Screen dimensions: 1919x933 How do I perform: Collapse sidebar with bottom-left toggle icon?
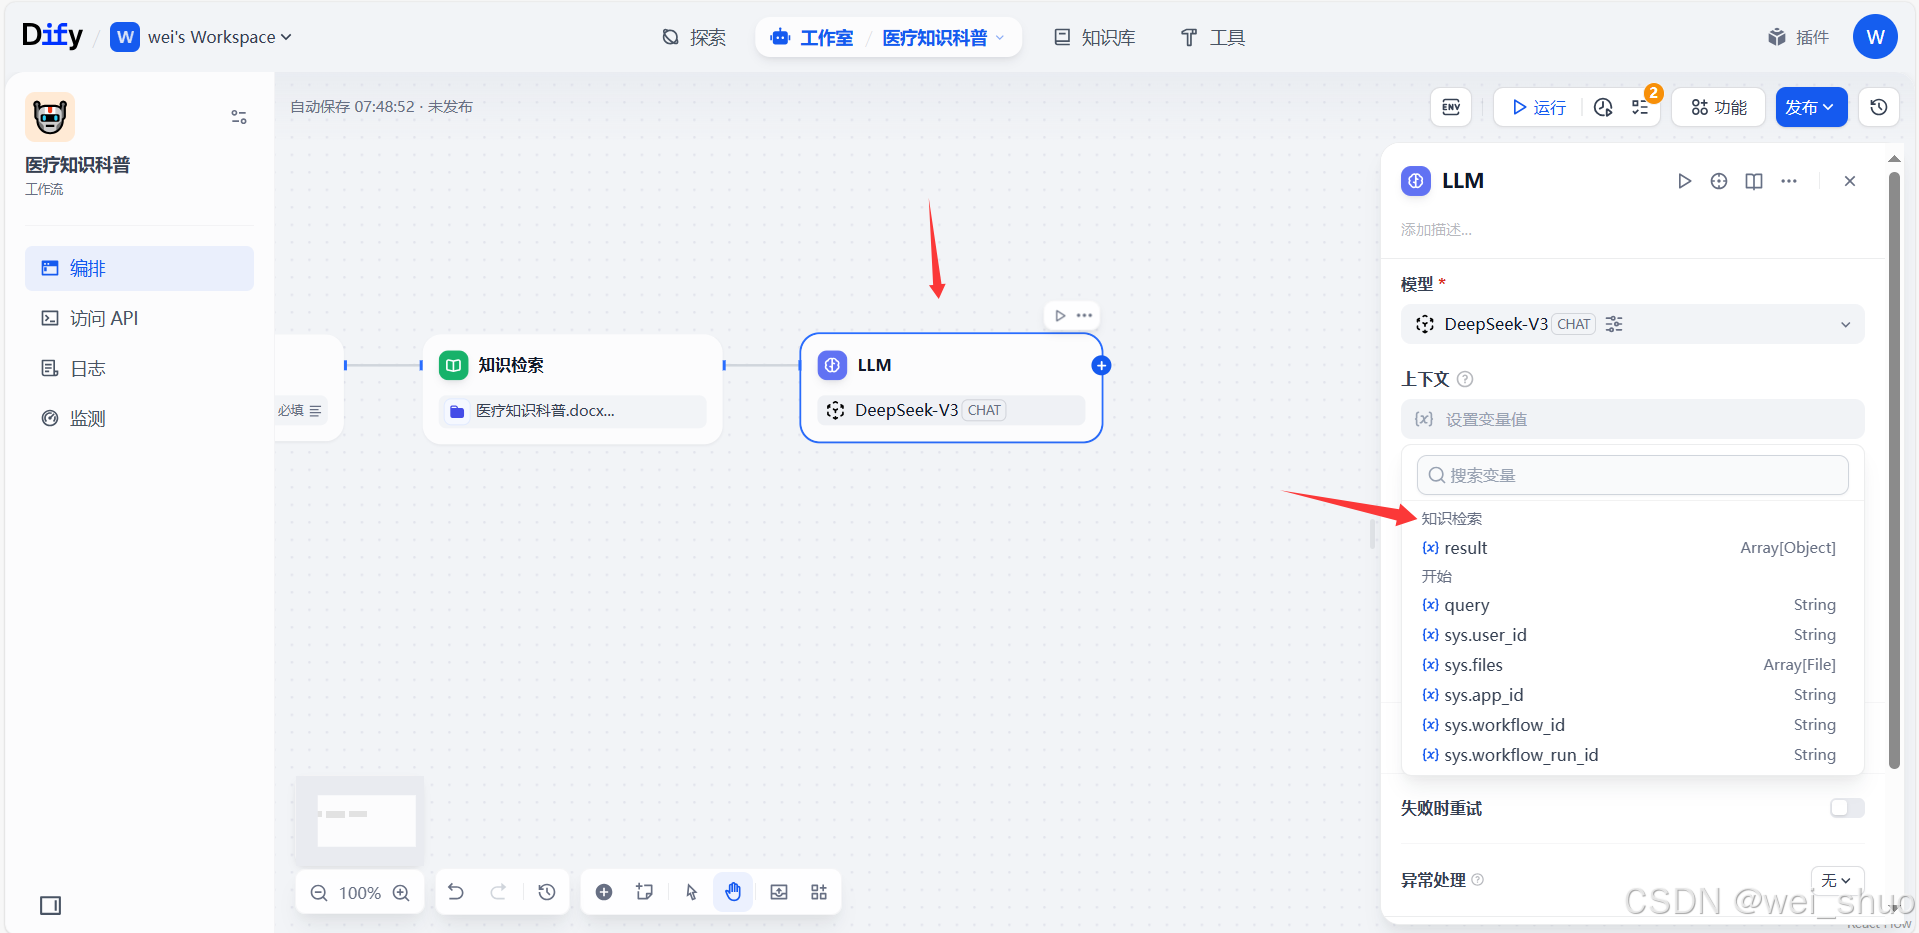(x=50, y=905)
